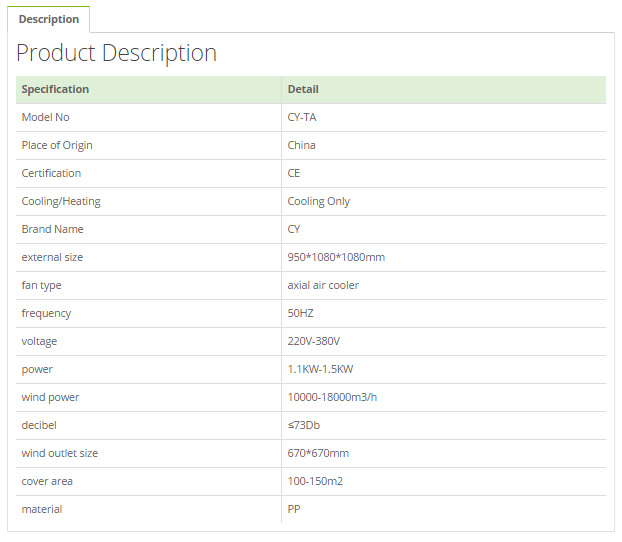The width and height of the screenshot is (622, 542).
Task: Click the Place of Origin label
Action: 57,146
